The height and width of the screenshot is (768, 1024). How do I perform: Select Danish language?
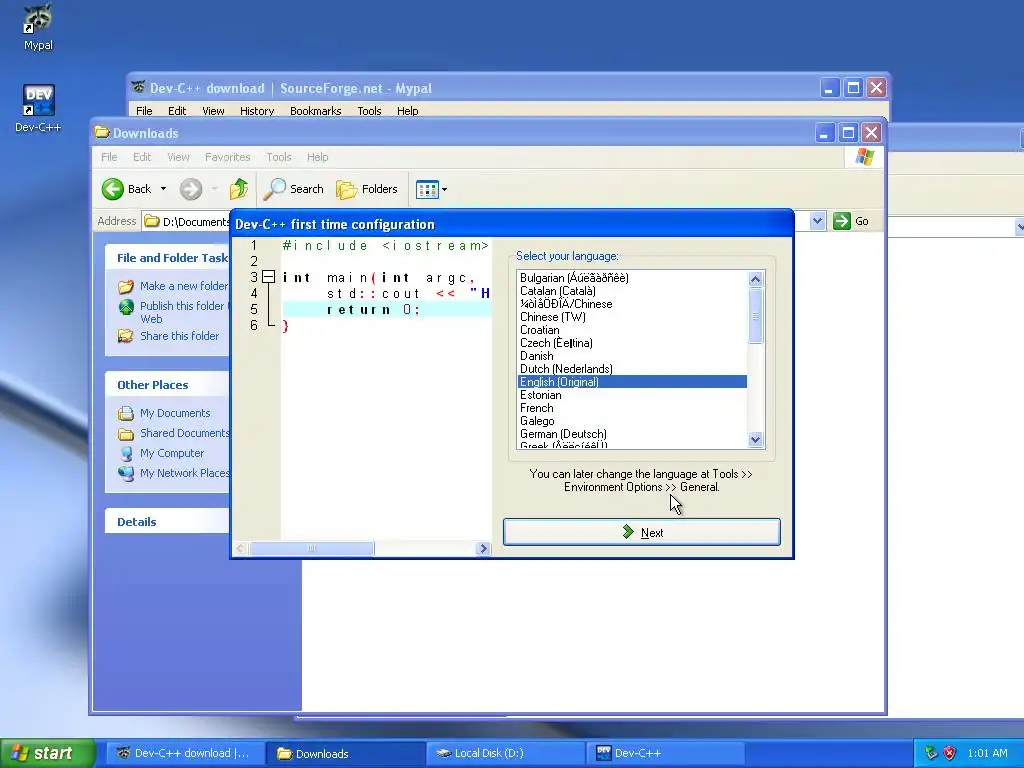click(x=632, y=357)
